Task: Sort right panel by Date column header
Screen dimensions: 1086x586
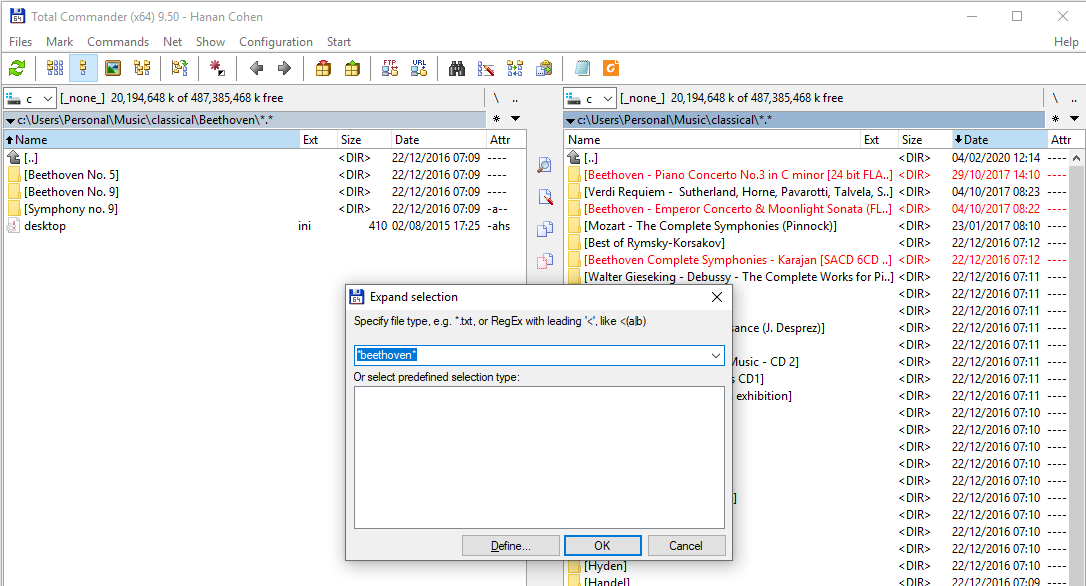Action: (998, 140)
